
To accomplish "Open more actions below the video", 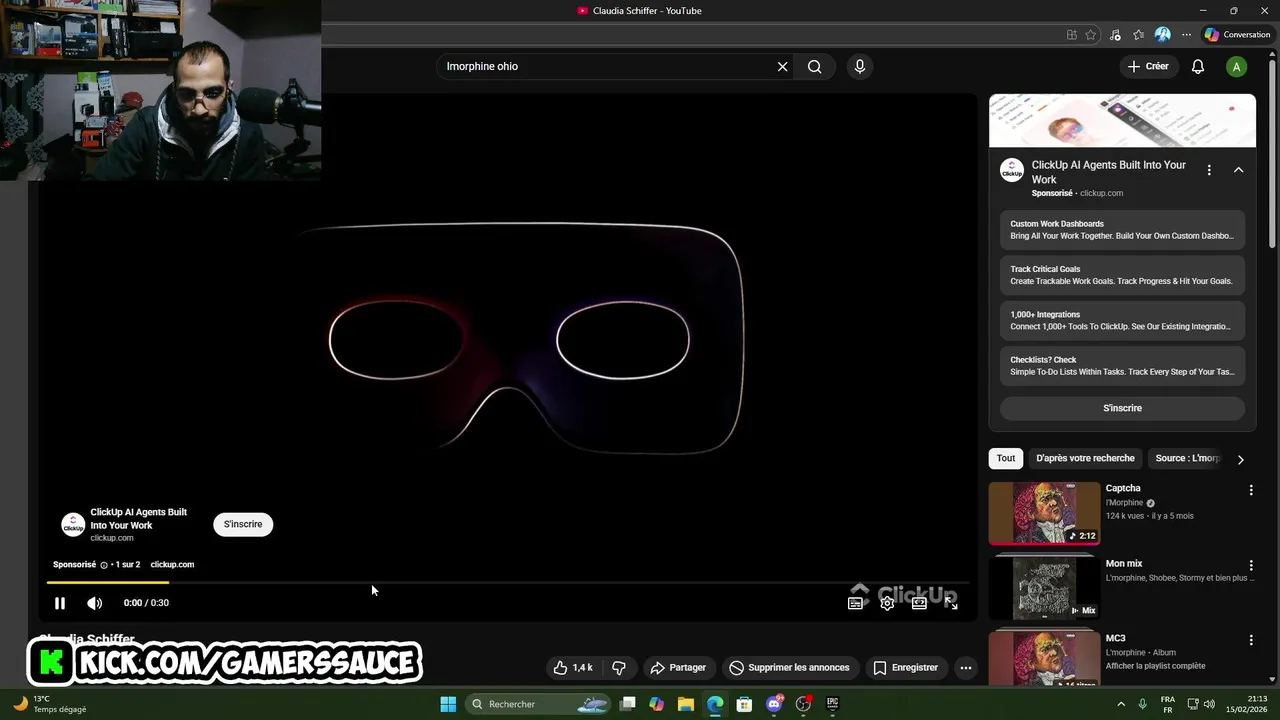I will [965, 667].
